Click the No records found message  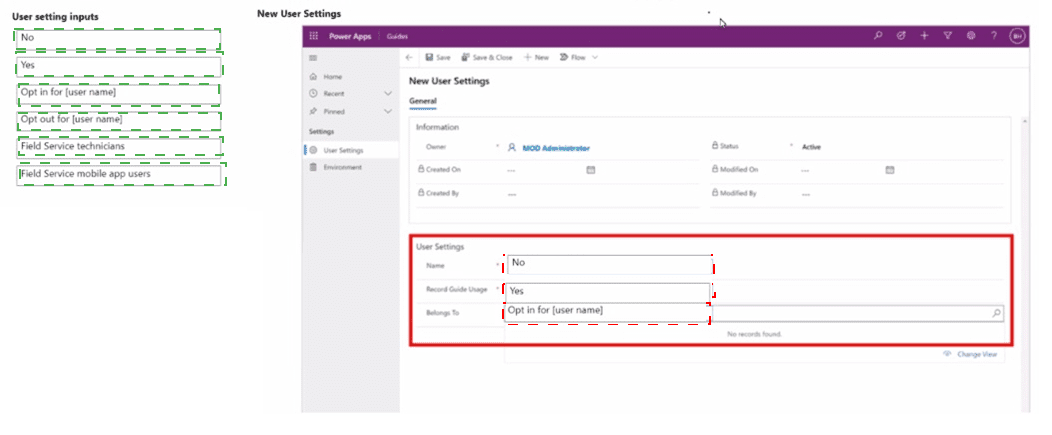(x=755, y=334)
